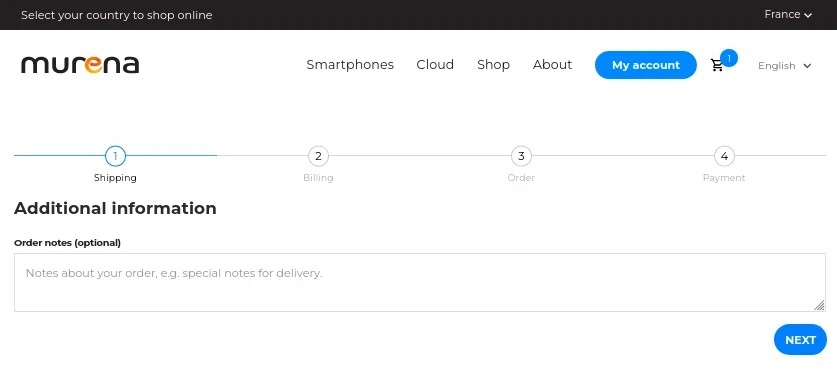Click the cart item count badge
The width and height of the screenshot is (837, 381).
coord(729,58)
